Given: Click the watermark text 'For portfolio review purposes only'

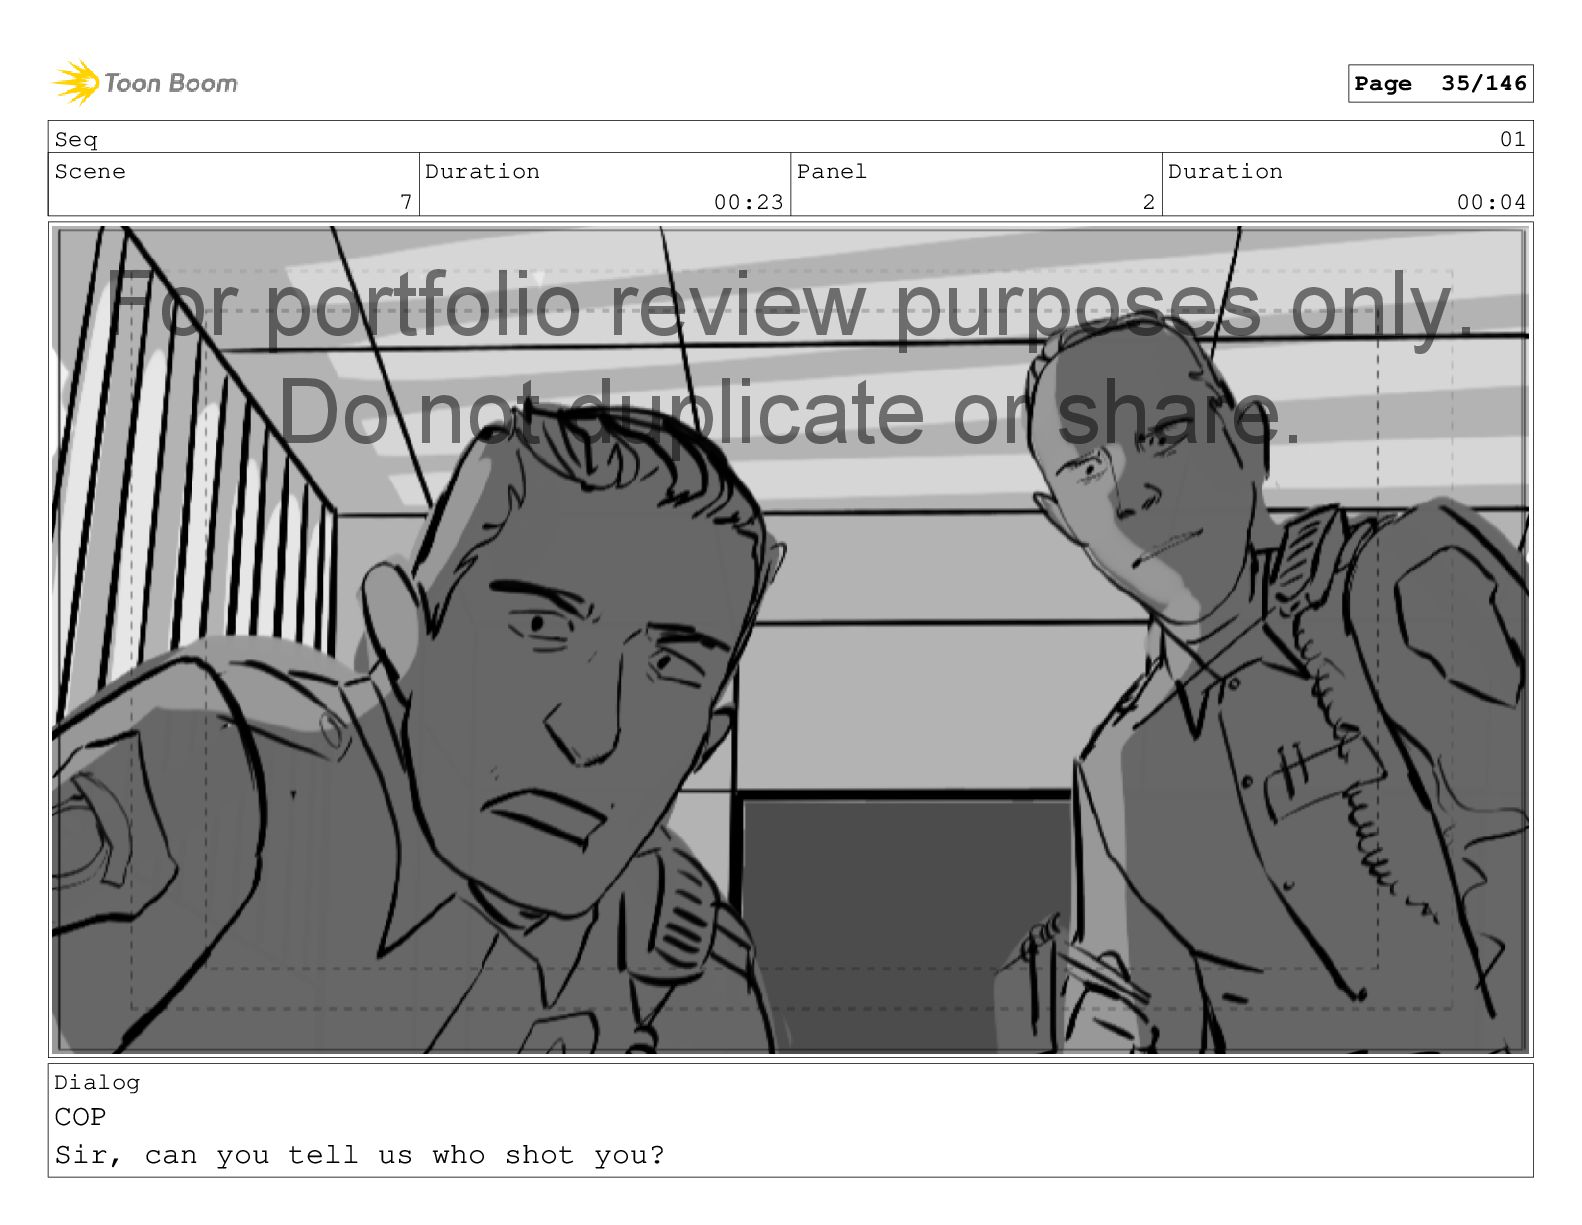Looking at the screenshot, I should point(790,305).
